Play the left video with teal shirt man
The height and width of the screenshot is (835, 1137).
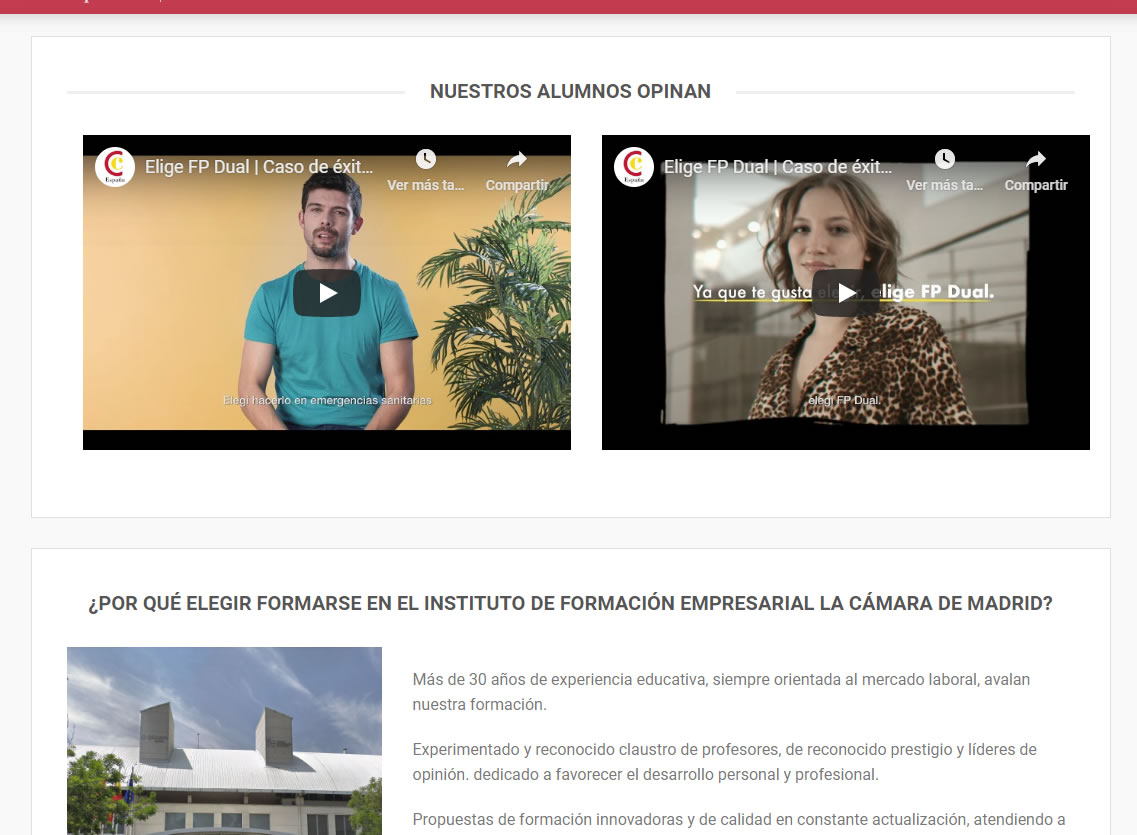[x=326, y=293]
